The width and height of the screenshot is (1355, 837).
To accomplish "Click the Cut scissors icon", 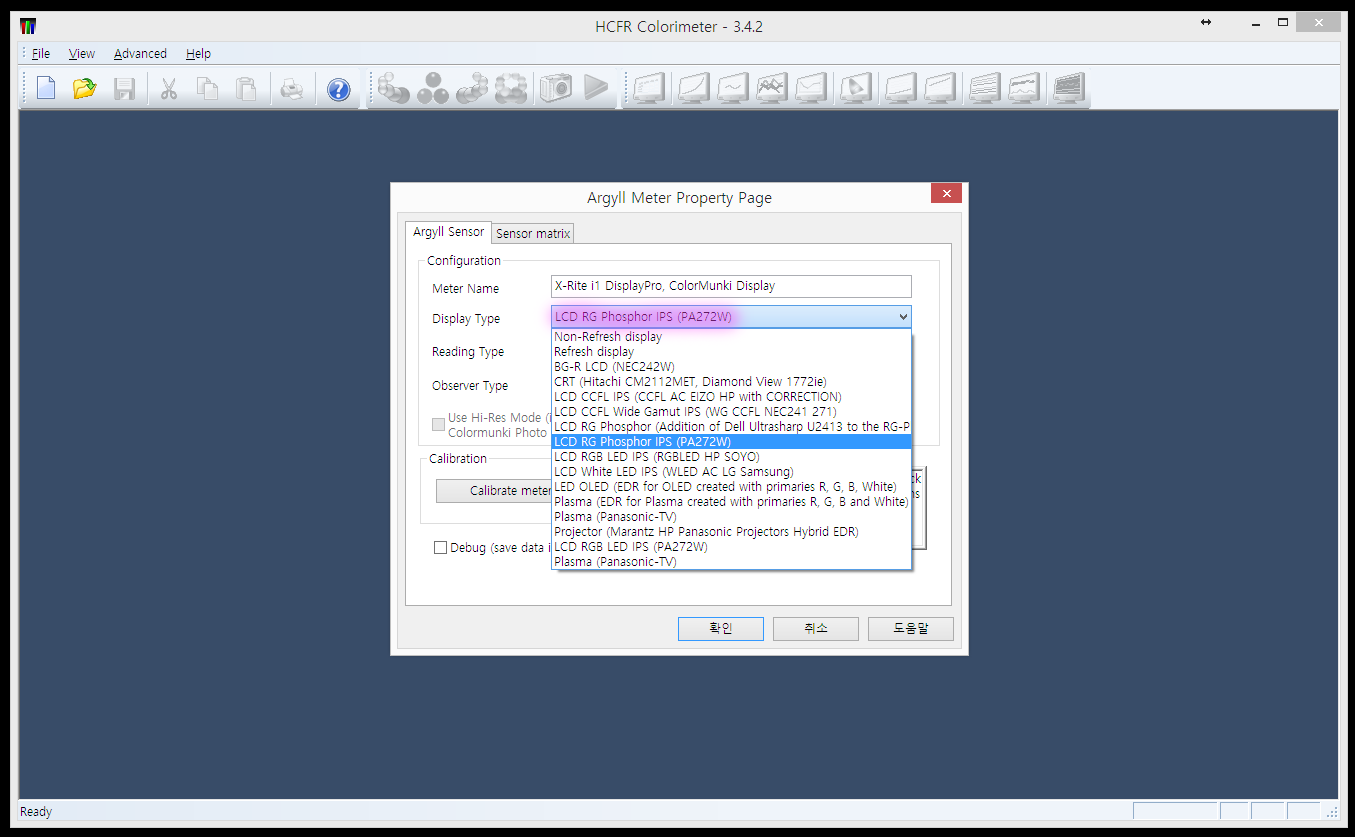I will pos(169,89).
